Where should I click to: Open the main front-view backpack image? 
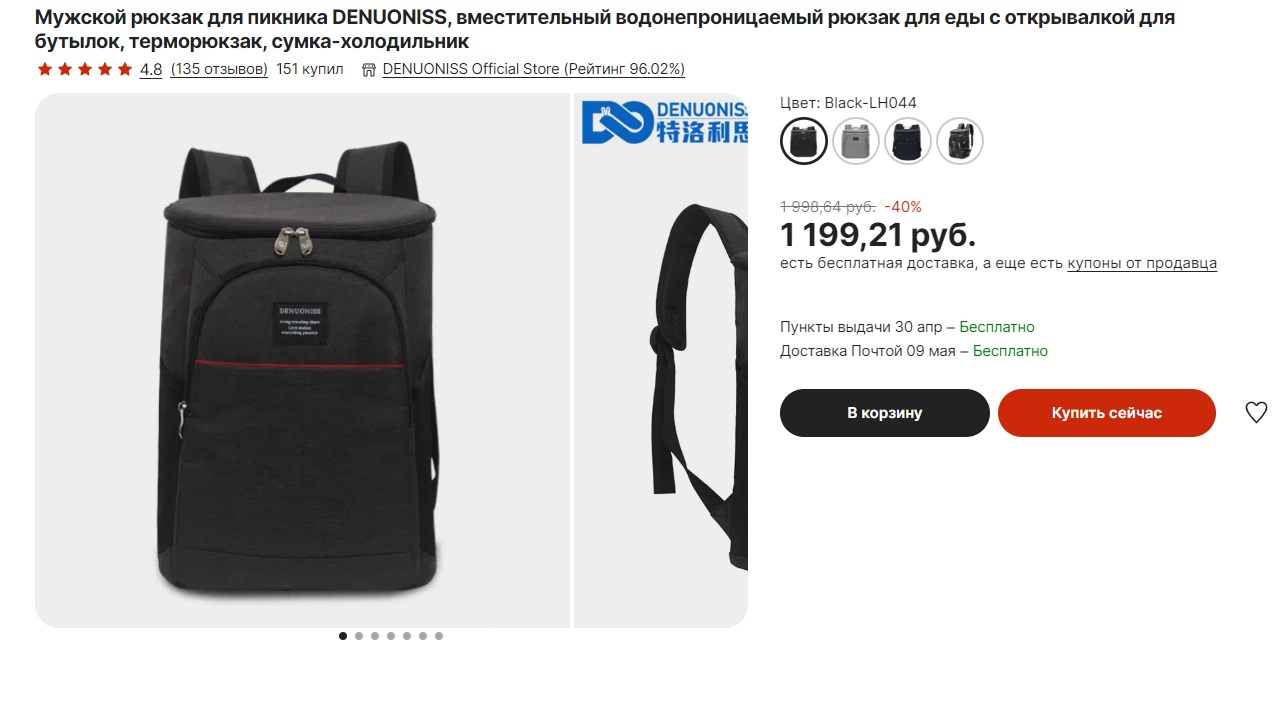[302, 361]
